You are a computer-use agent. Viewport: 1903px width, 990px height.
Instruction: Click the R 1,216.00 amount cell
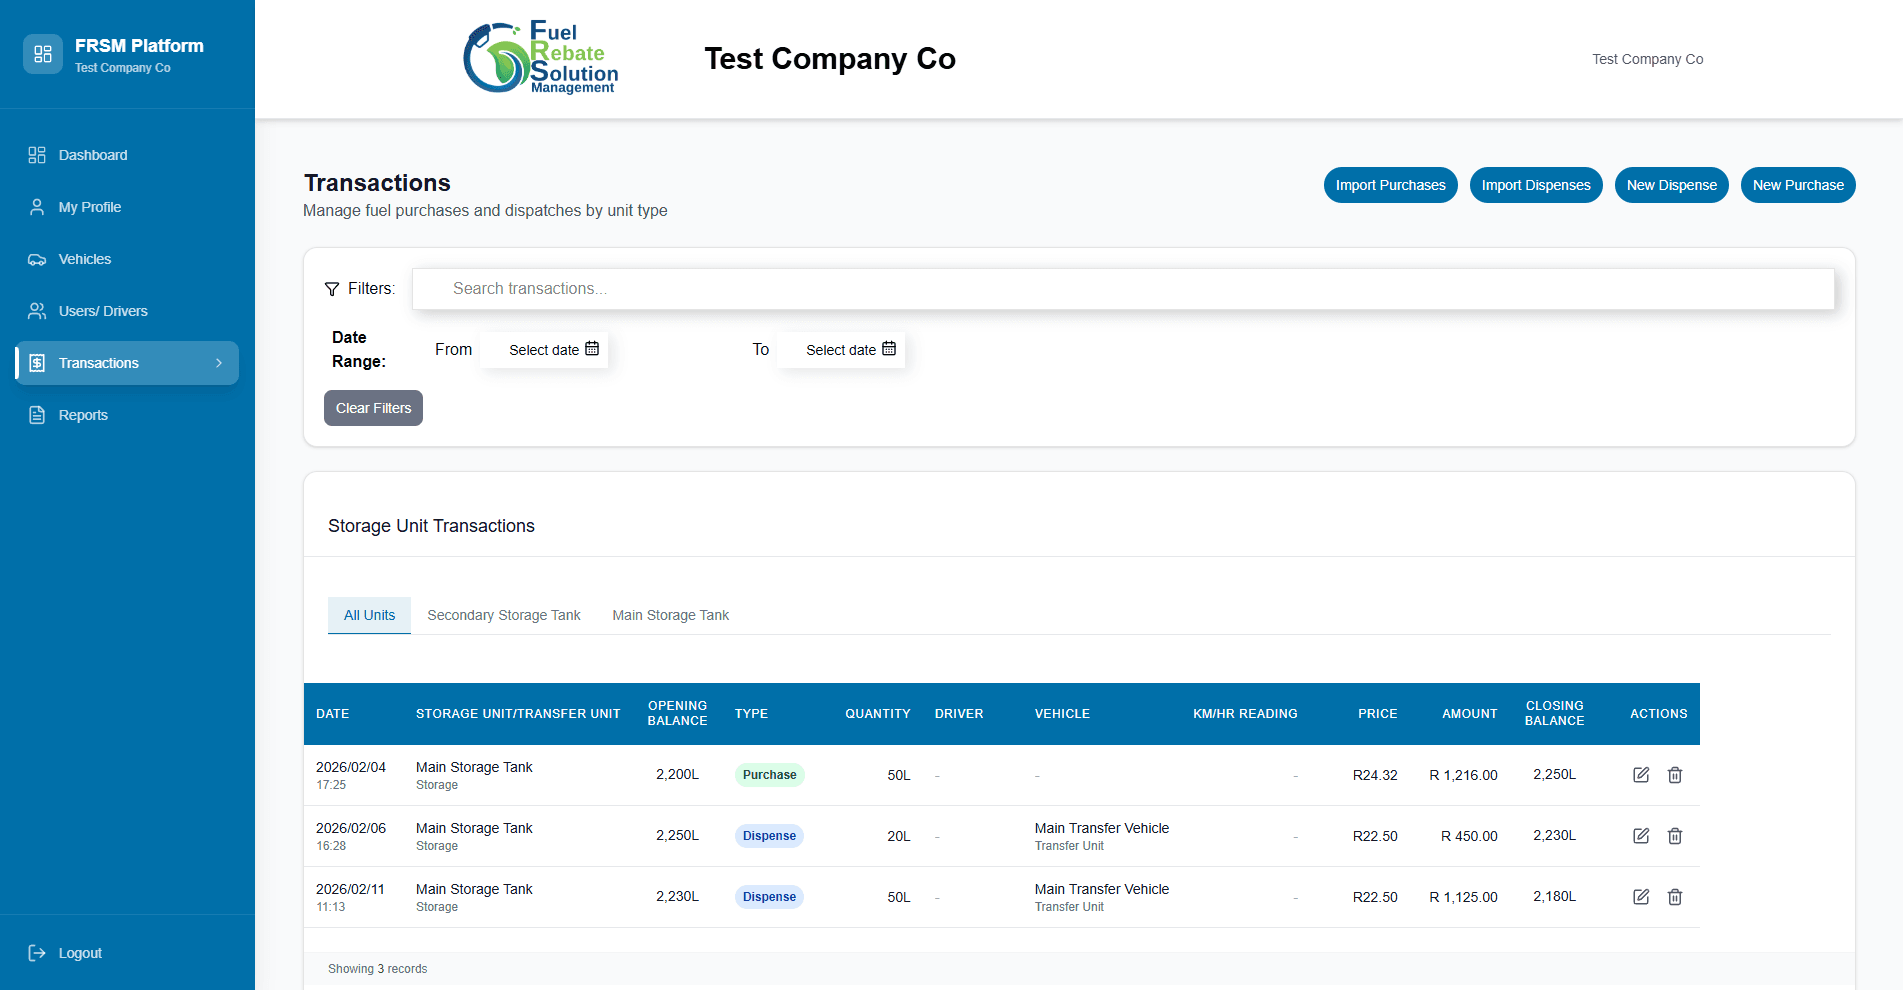[x=1463, y=775]
